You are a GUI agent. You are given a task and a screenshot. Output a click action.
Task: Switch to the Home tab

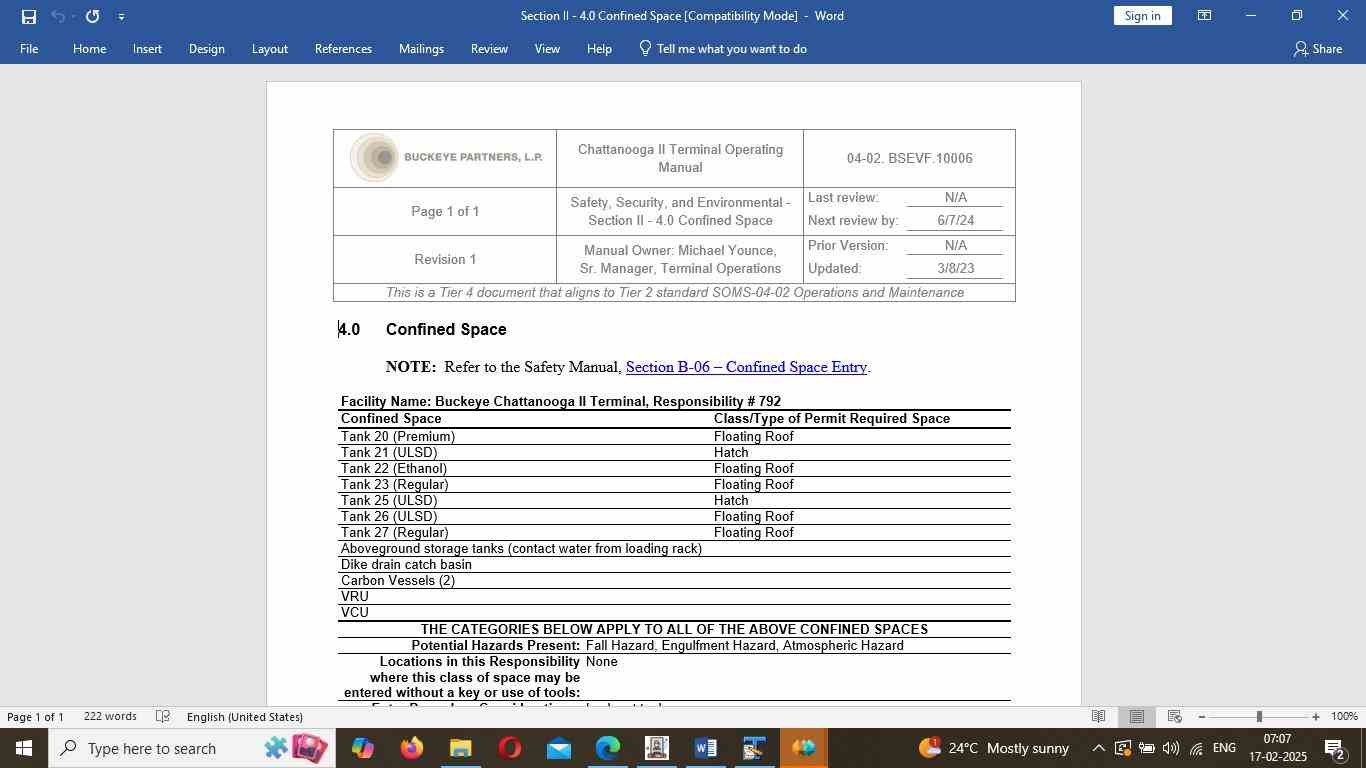[89, 48]
